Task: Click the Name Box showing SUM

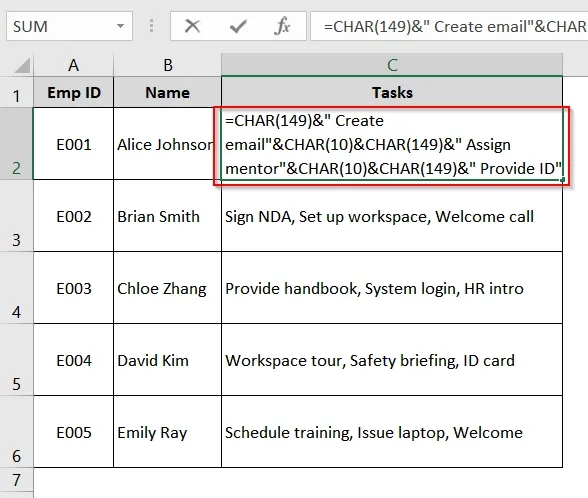Action: (x=69, y=26)
